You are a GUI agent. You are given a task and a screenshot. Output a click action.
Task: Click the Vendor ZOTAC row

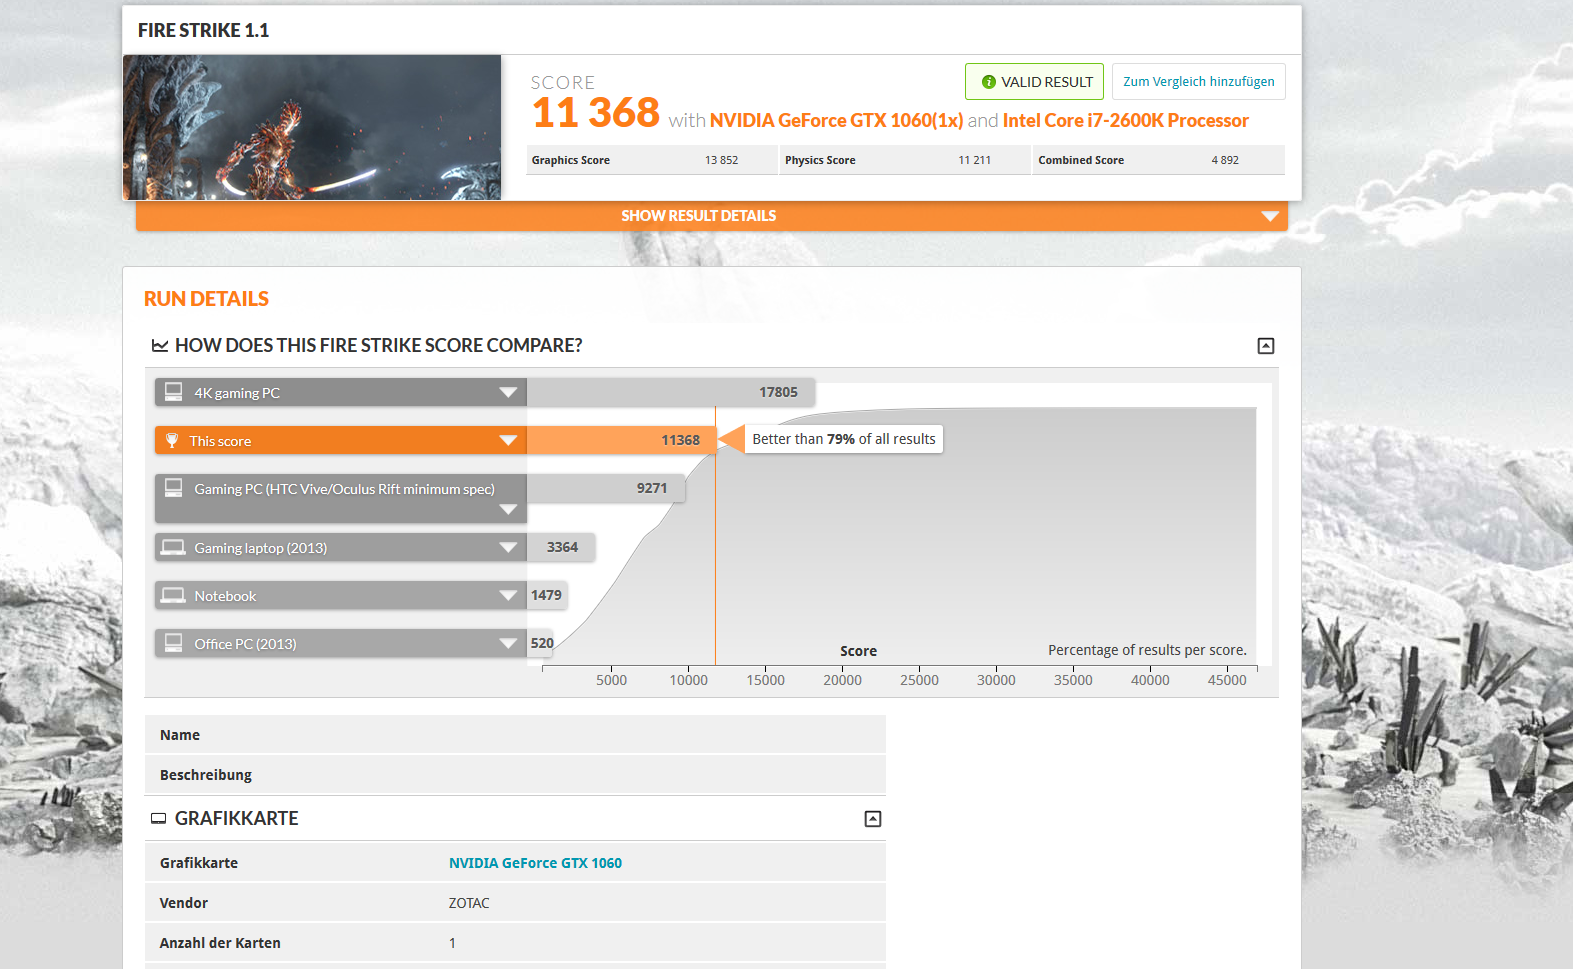point(515,903)
